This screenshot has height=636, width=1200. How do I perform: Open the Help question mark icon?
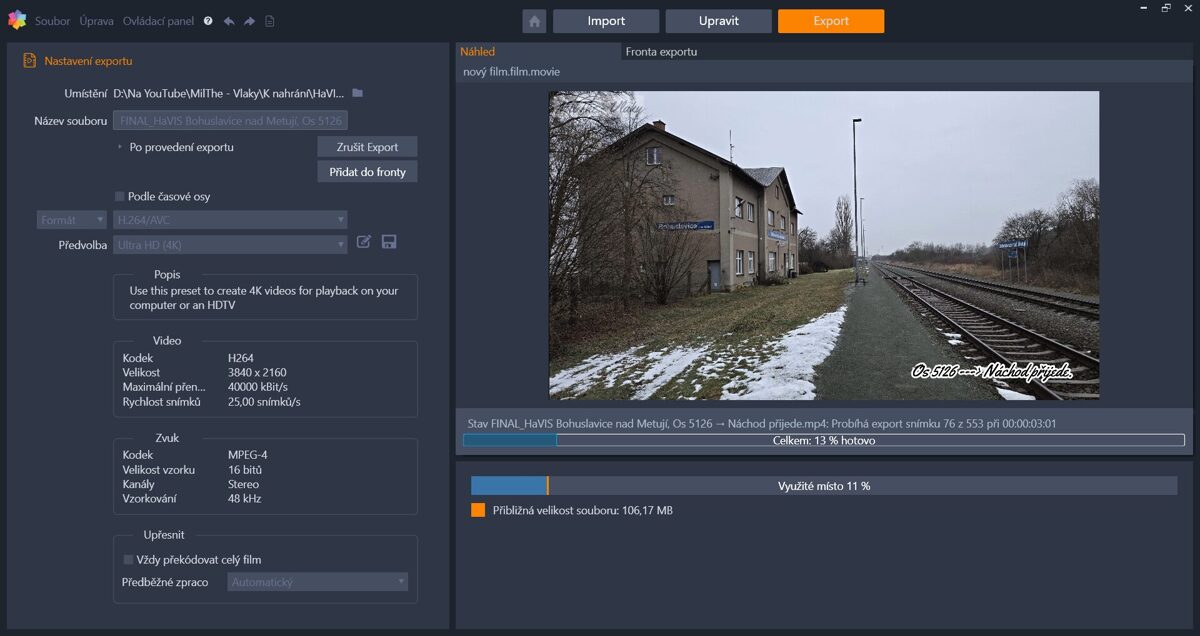[x=208, y=20]
